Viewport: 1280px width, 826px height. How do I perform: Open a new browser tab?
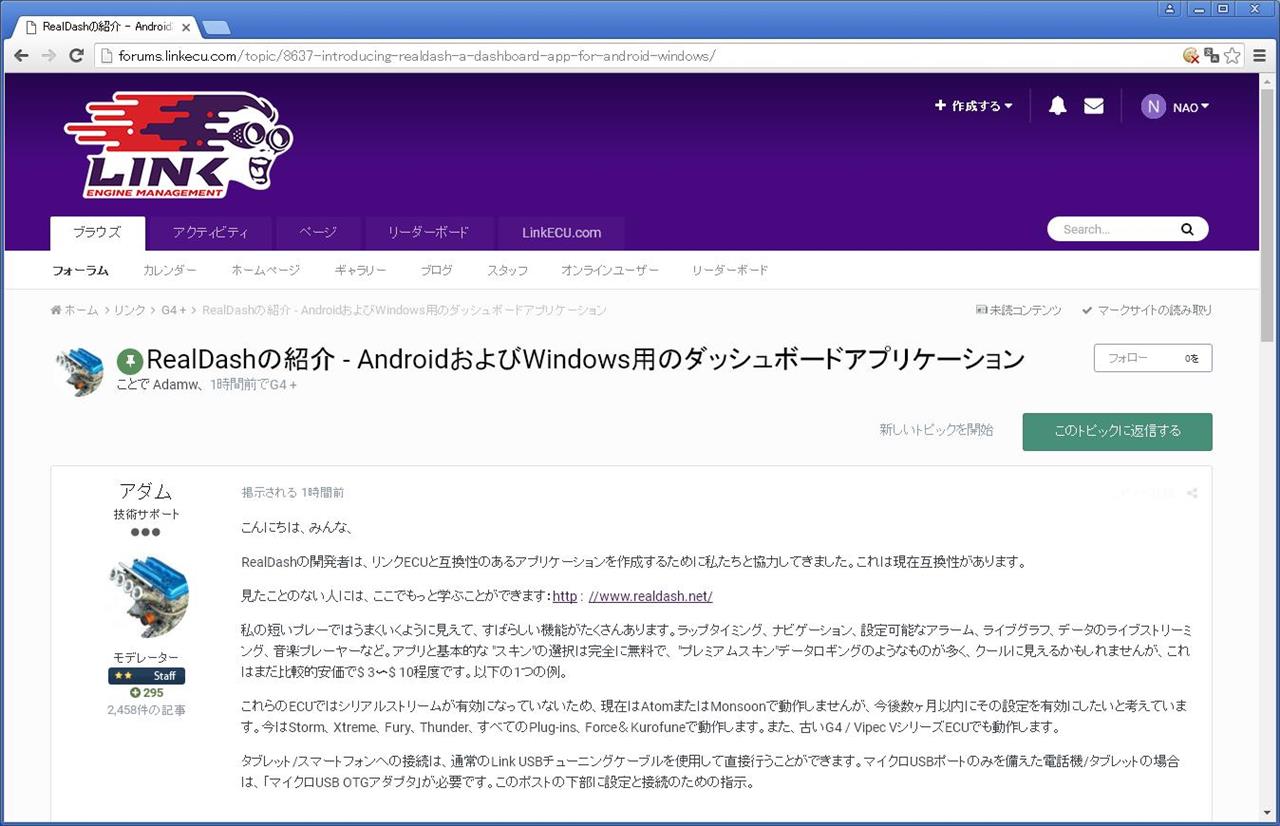pos(216,28)
